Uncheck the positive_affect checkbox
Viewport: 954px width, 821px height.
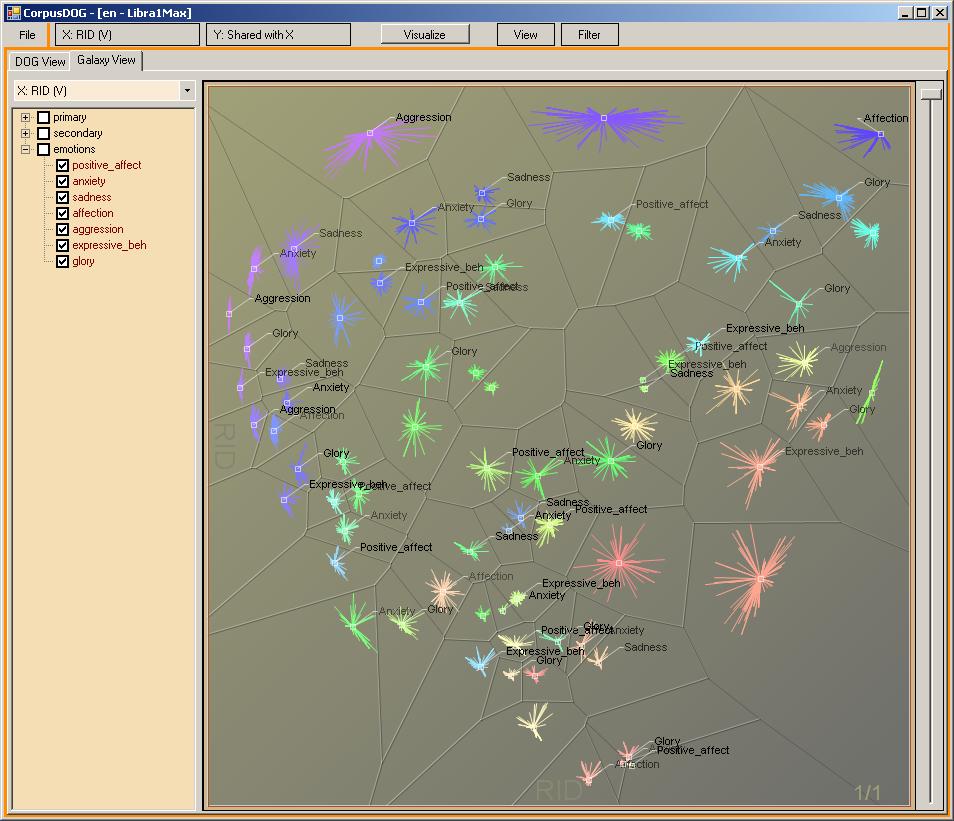point(63,165)
